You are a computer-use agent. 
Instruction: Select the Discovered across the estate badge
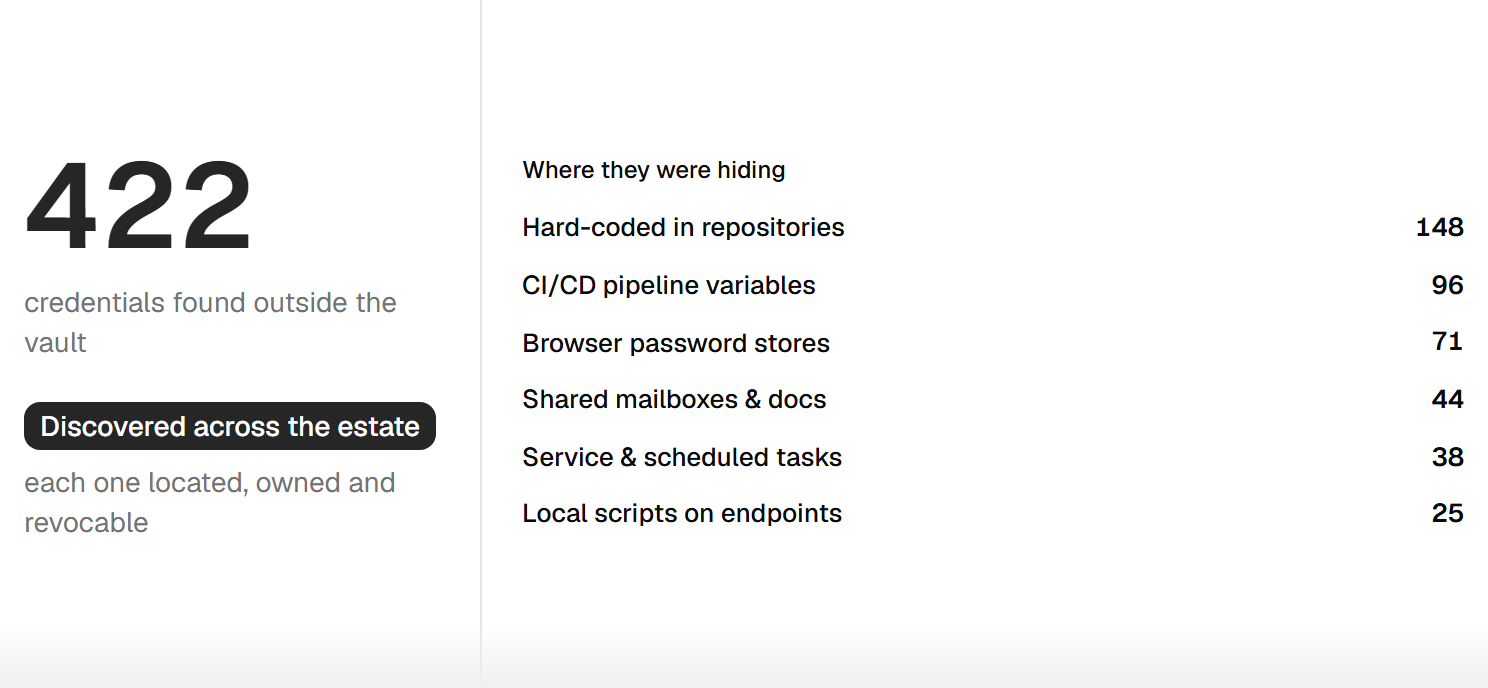tap(230, 426)
